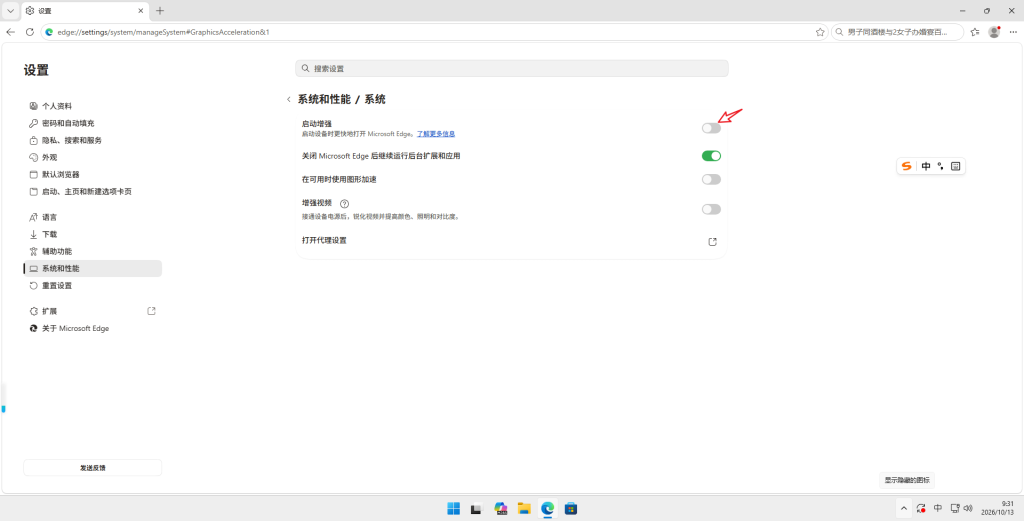Open 个人资料 settings section
Screen dimensions: 1024x521
[x=93, y=106]
